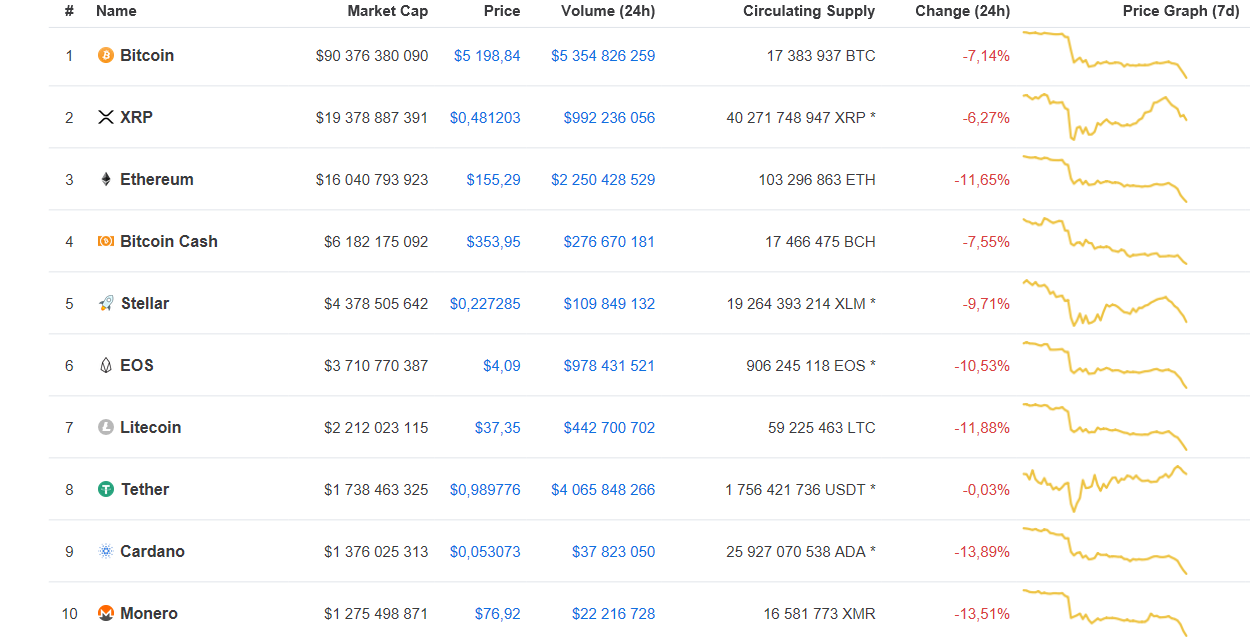Open Monero volume $22 216 728

(614, 614)
